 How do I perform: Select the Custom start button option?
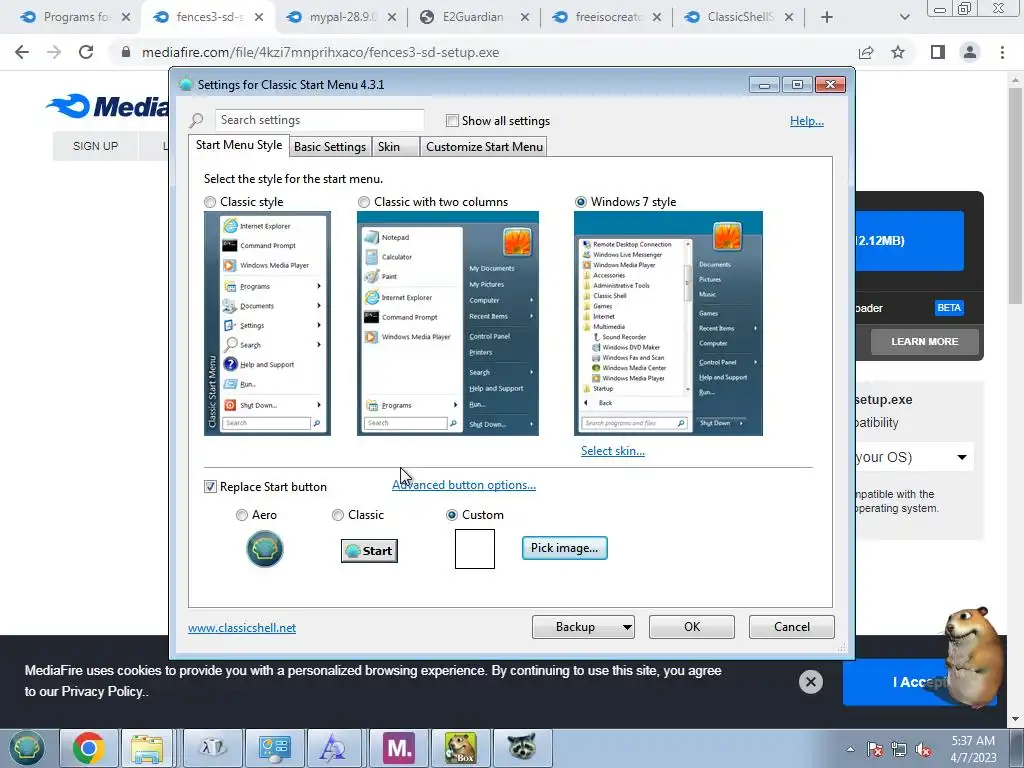point(451,515)
